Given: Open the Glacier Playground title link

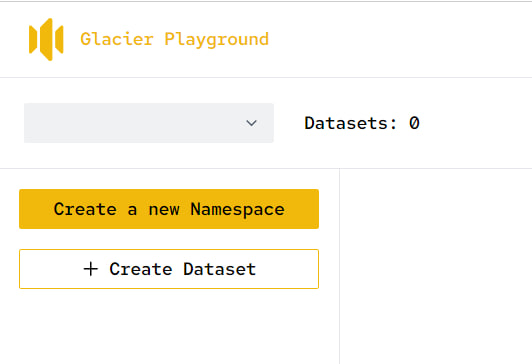Looking at the screenshot, I should tap(174, 39).
